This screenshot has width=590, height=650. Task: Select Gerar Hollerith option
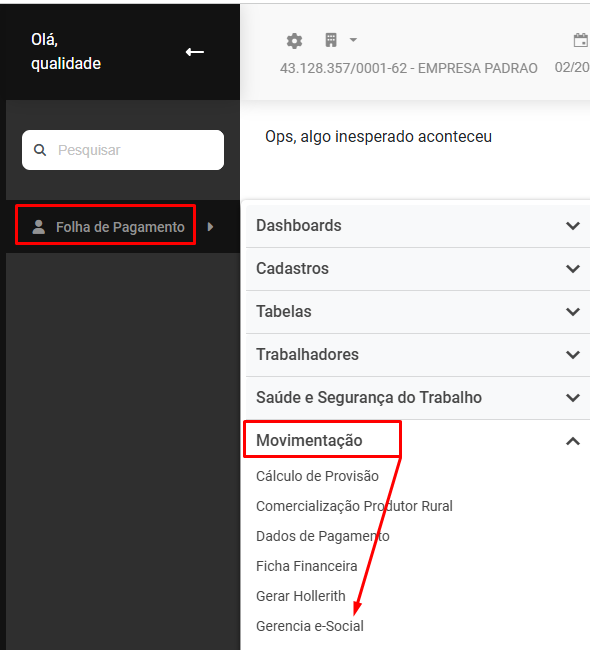point(301,596)
